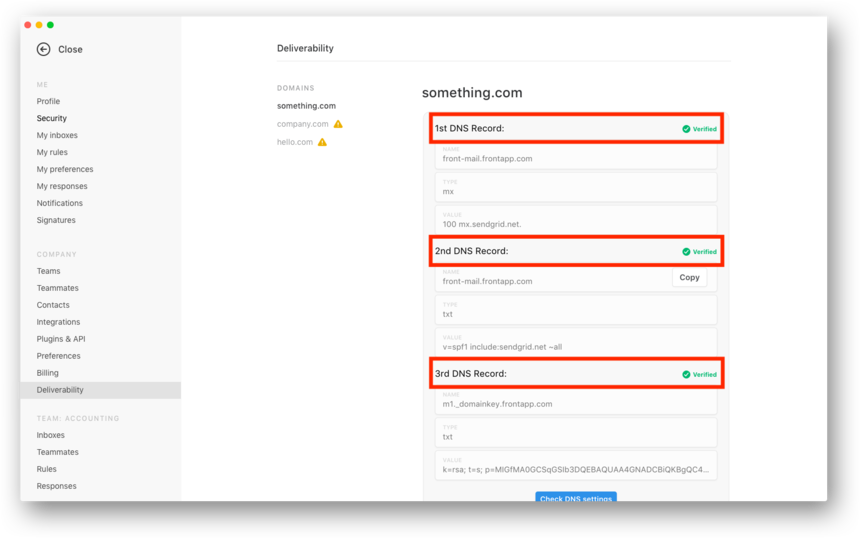Click 3rd DNS Record type field txt

coord(576,433)
